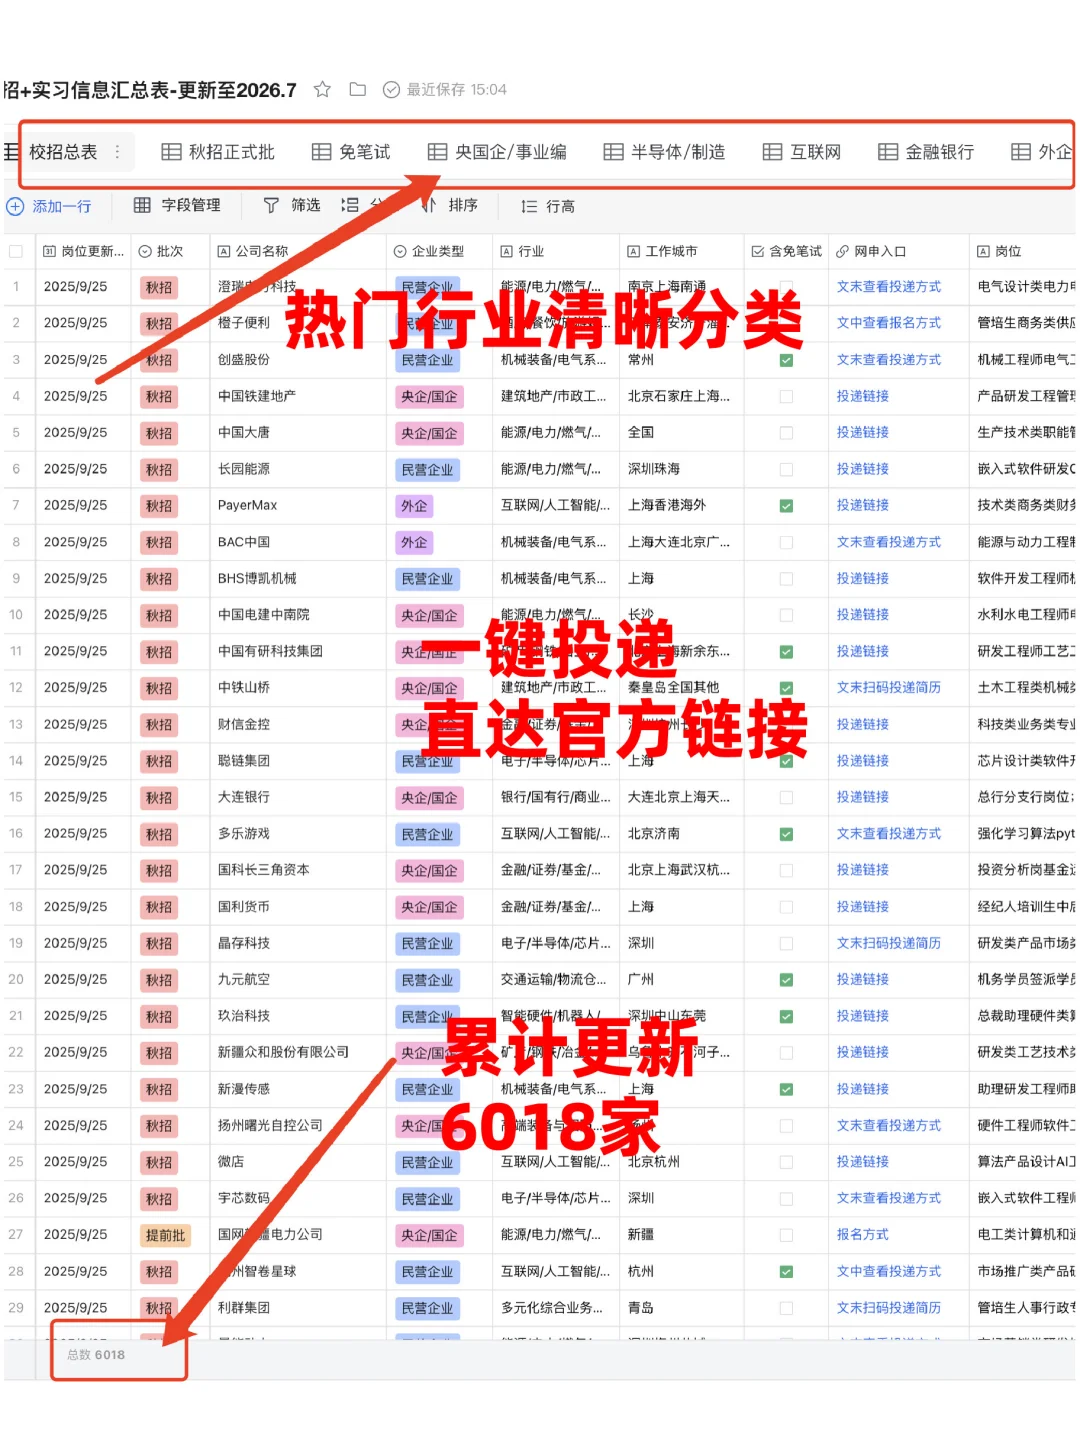Select company cell 财信金控
The image size is (1080, 1439).
298,725
